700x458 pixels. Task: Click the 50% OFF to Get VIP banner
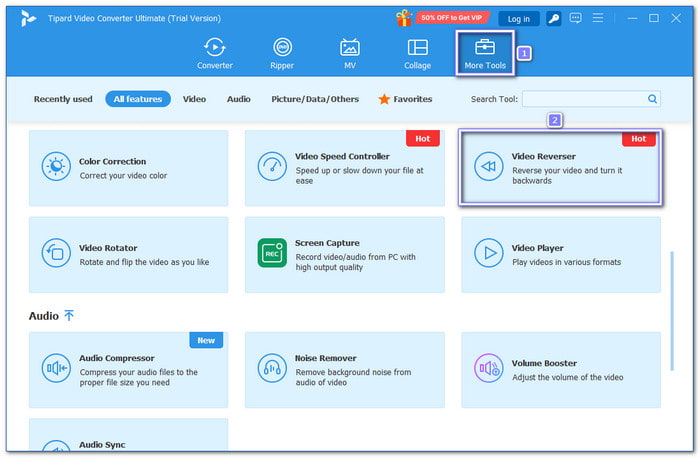click(x=452, y=18)
